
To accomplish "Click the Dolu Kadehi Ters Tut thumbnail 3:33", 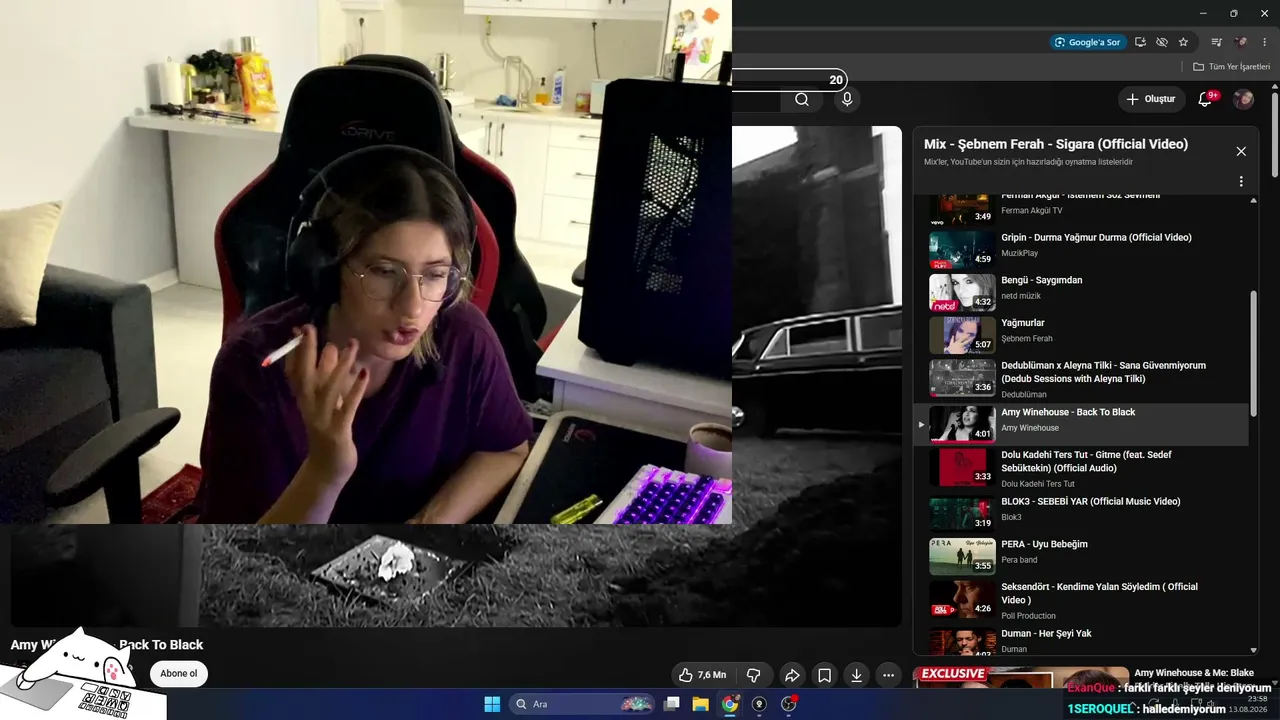I will pyautogui.click(x=962, y=467).
